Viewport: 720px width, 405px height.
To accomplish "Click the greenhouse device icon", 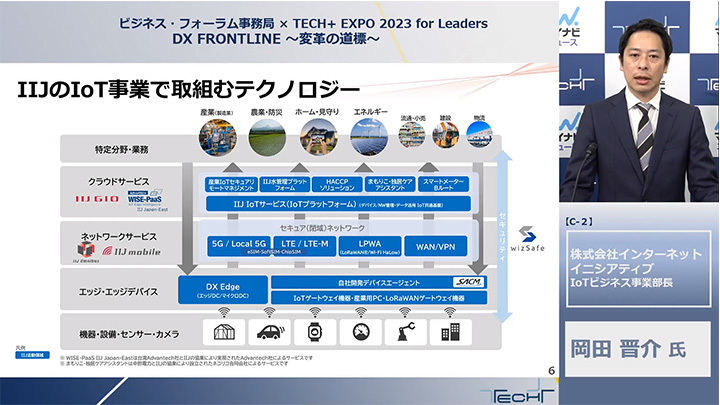I will click(x=224, y=332).
